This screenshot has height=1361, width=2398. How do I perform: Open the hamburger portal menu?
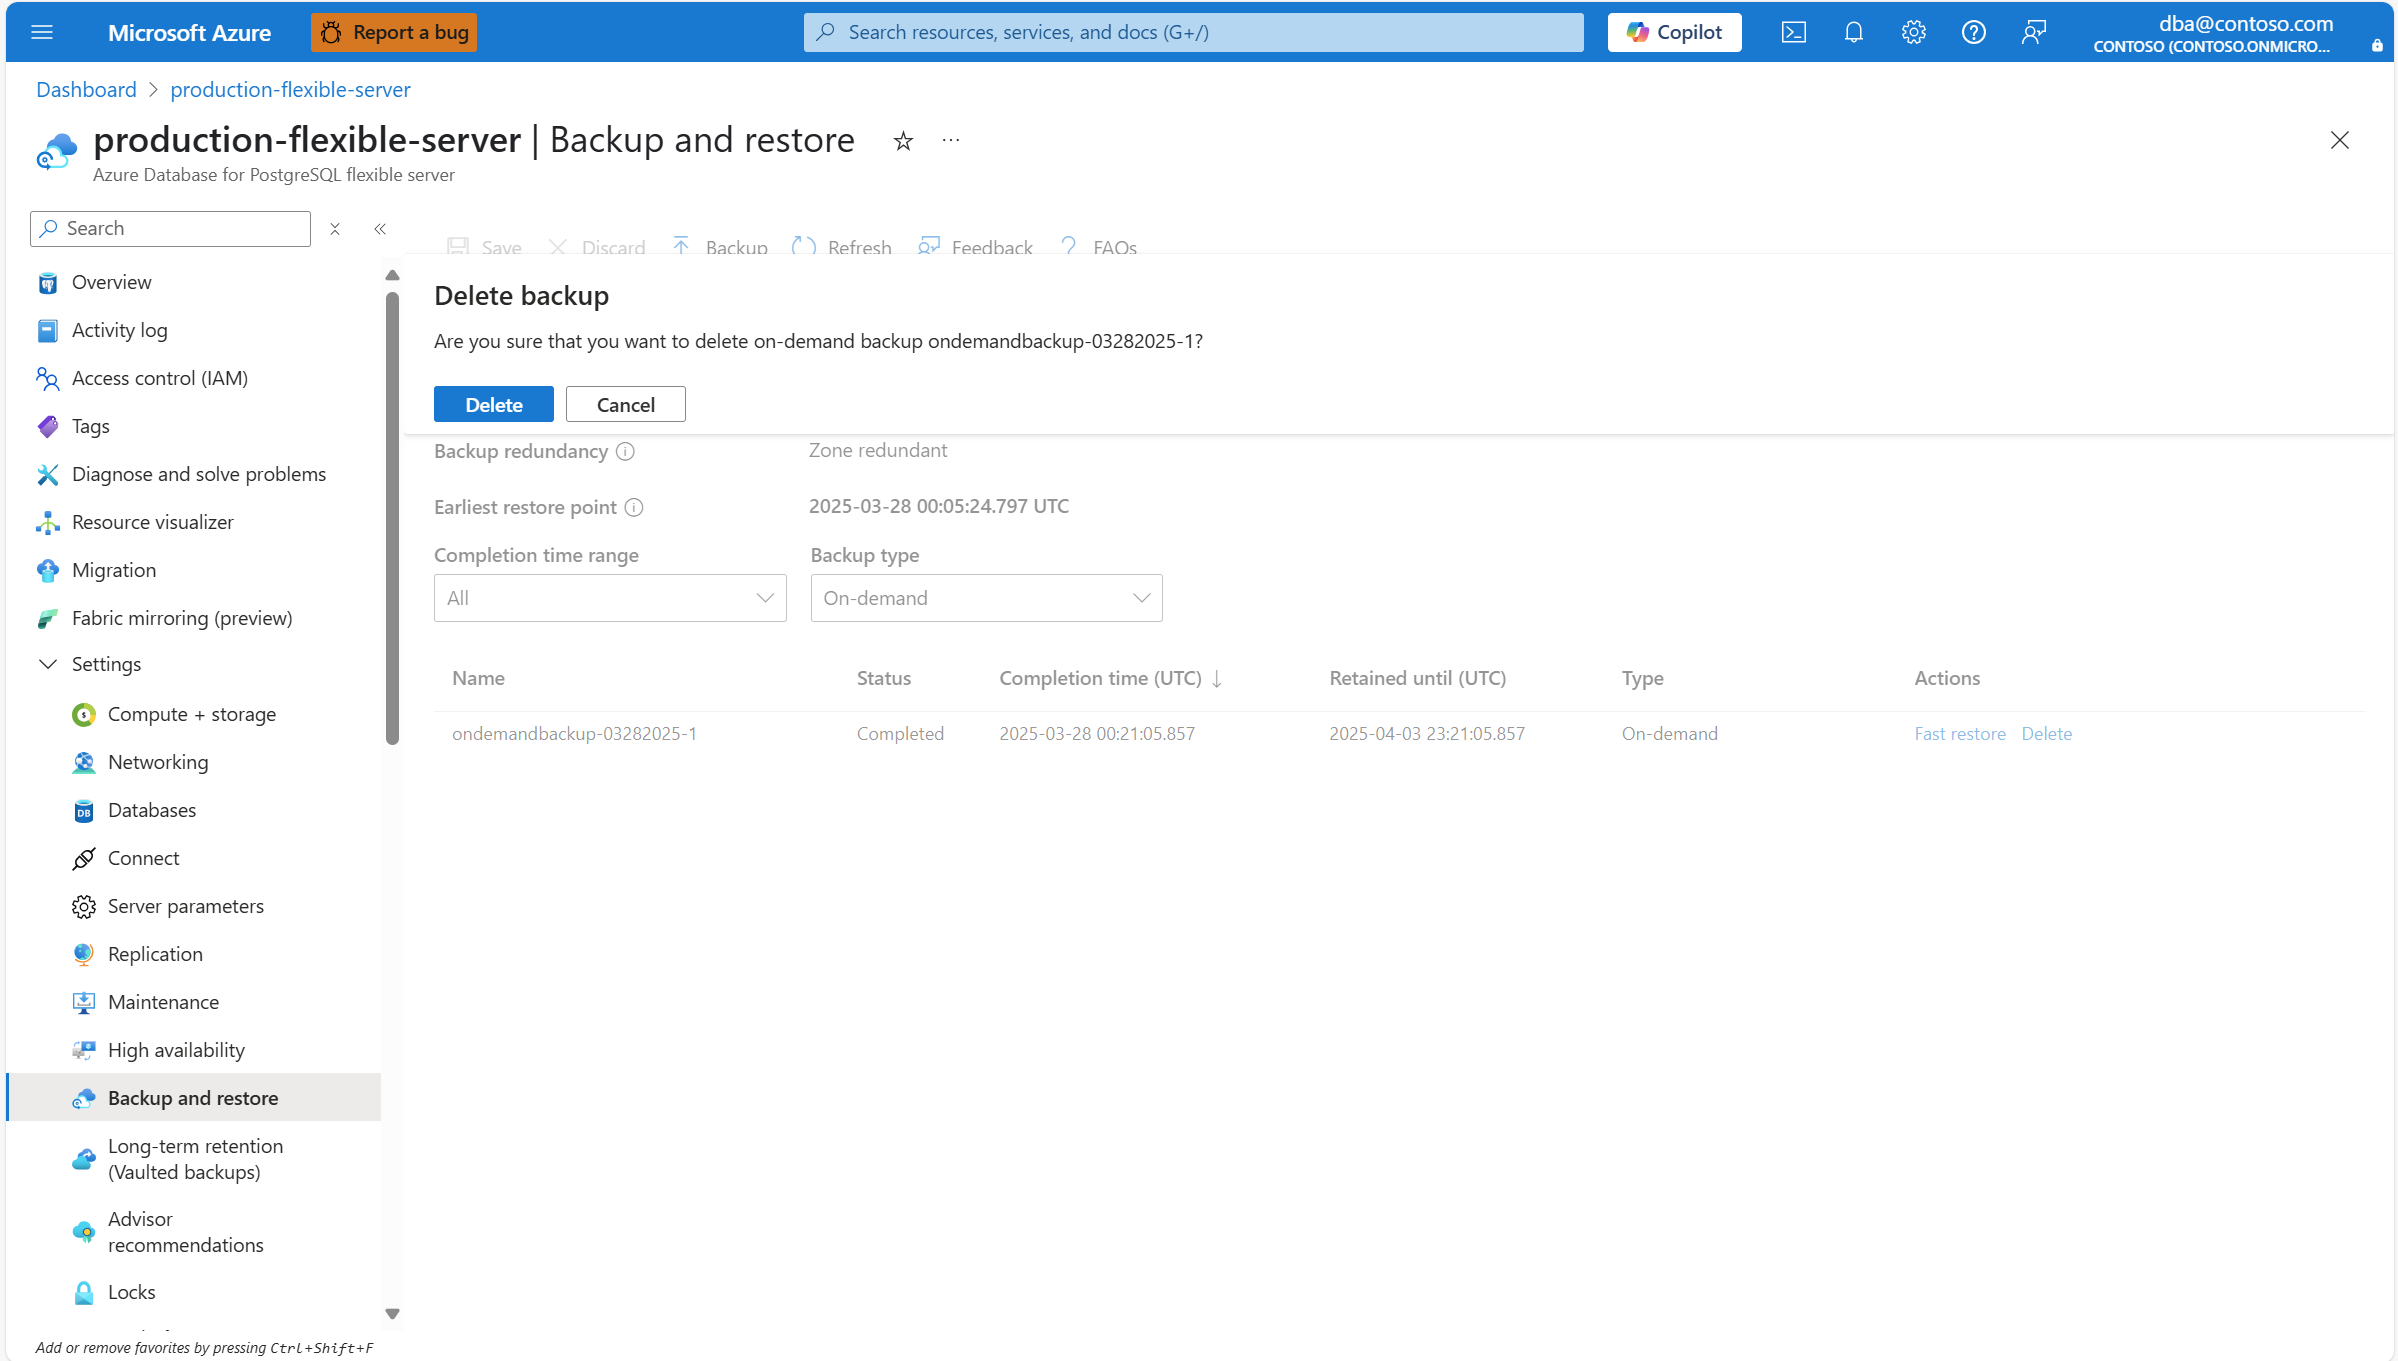[42, 32]
